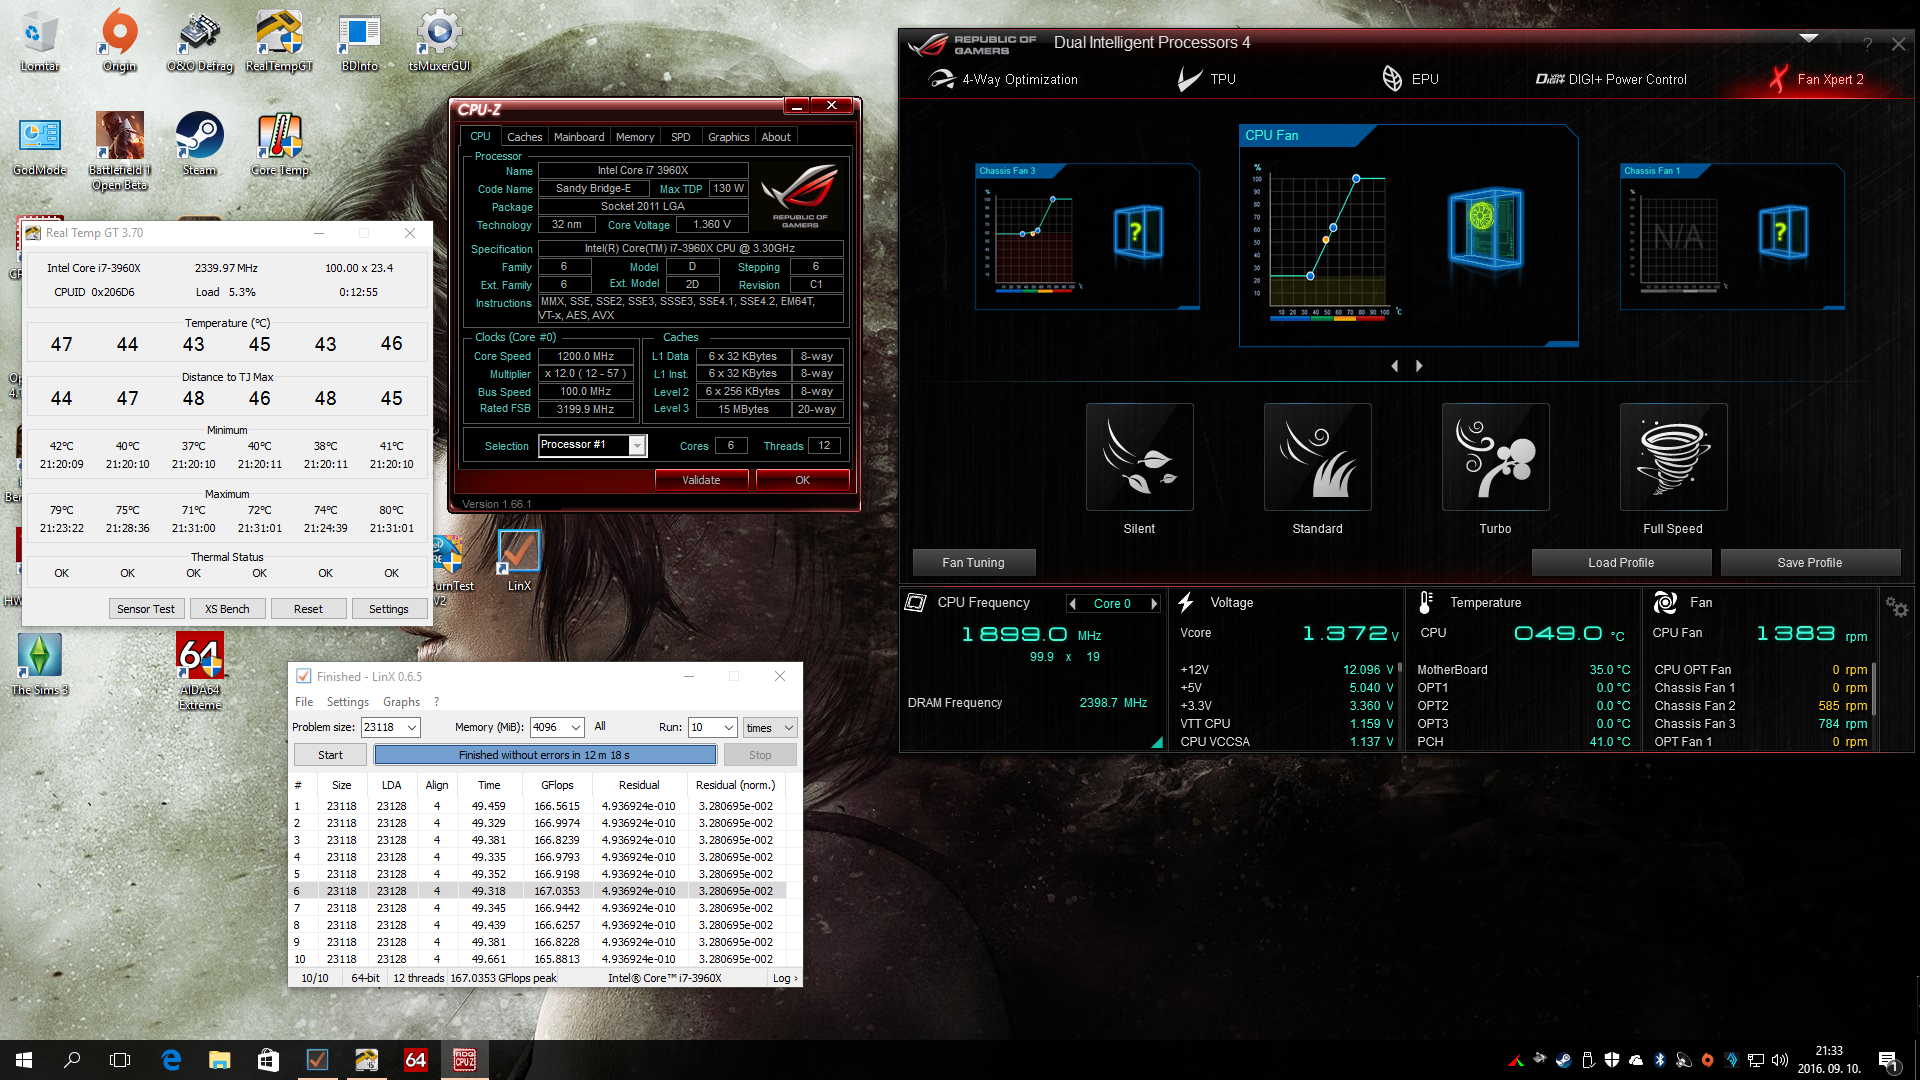1920x1080 pixels.
Task: Open Graphs menu in LinX
Action: pyautogui.click(x=401, y=702)
